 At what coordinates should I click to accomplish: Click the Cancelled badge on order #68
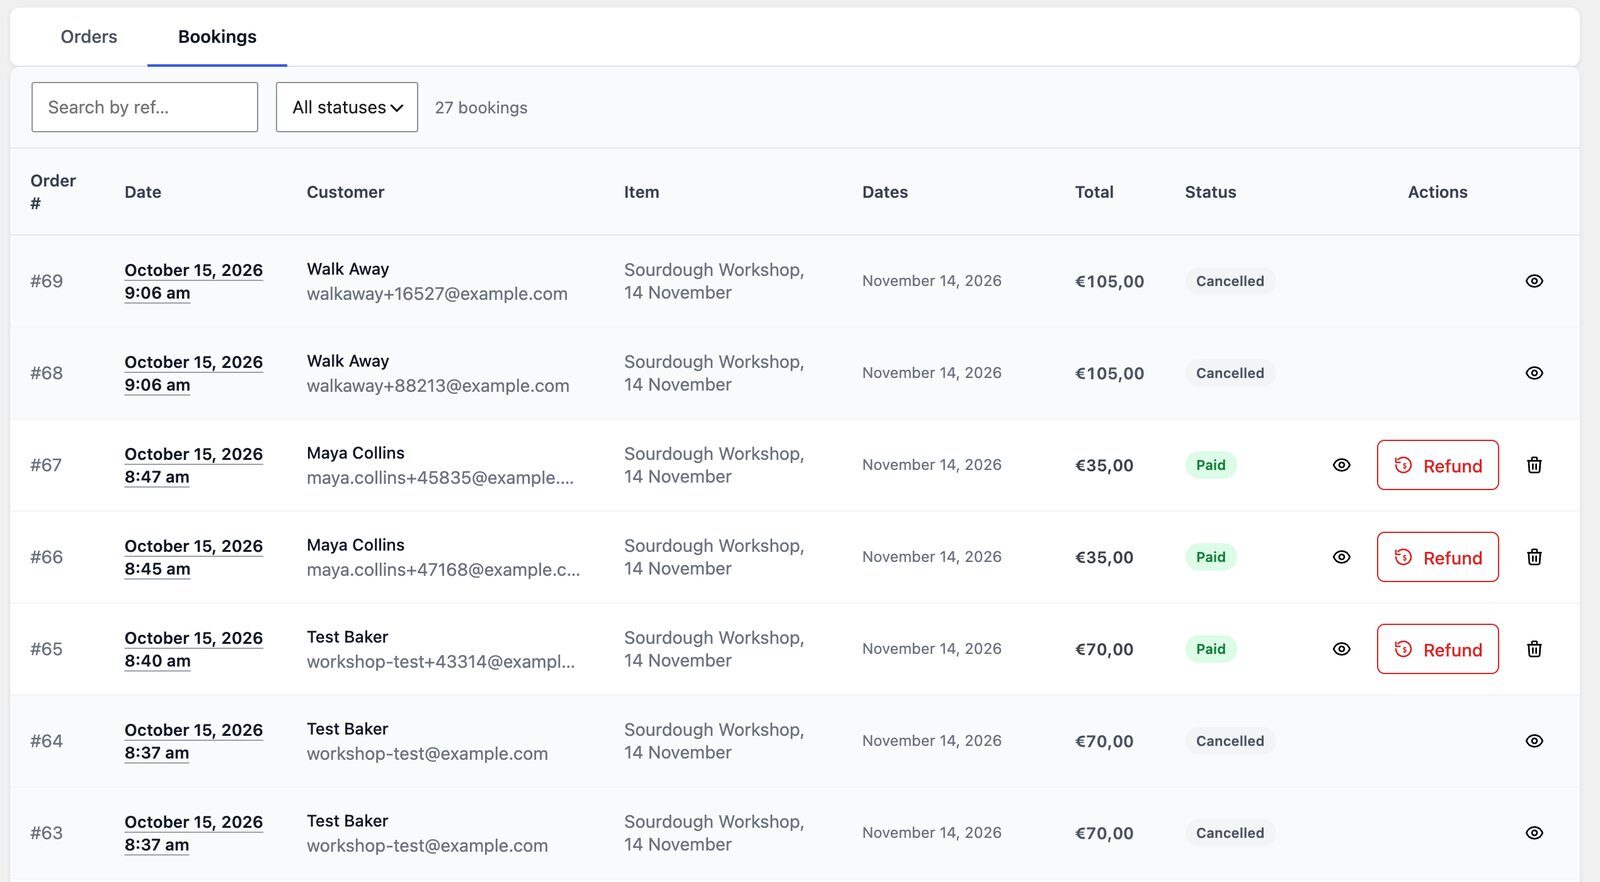pyautogui.click(x=1230, y=373)
